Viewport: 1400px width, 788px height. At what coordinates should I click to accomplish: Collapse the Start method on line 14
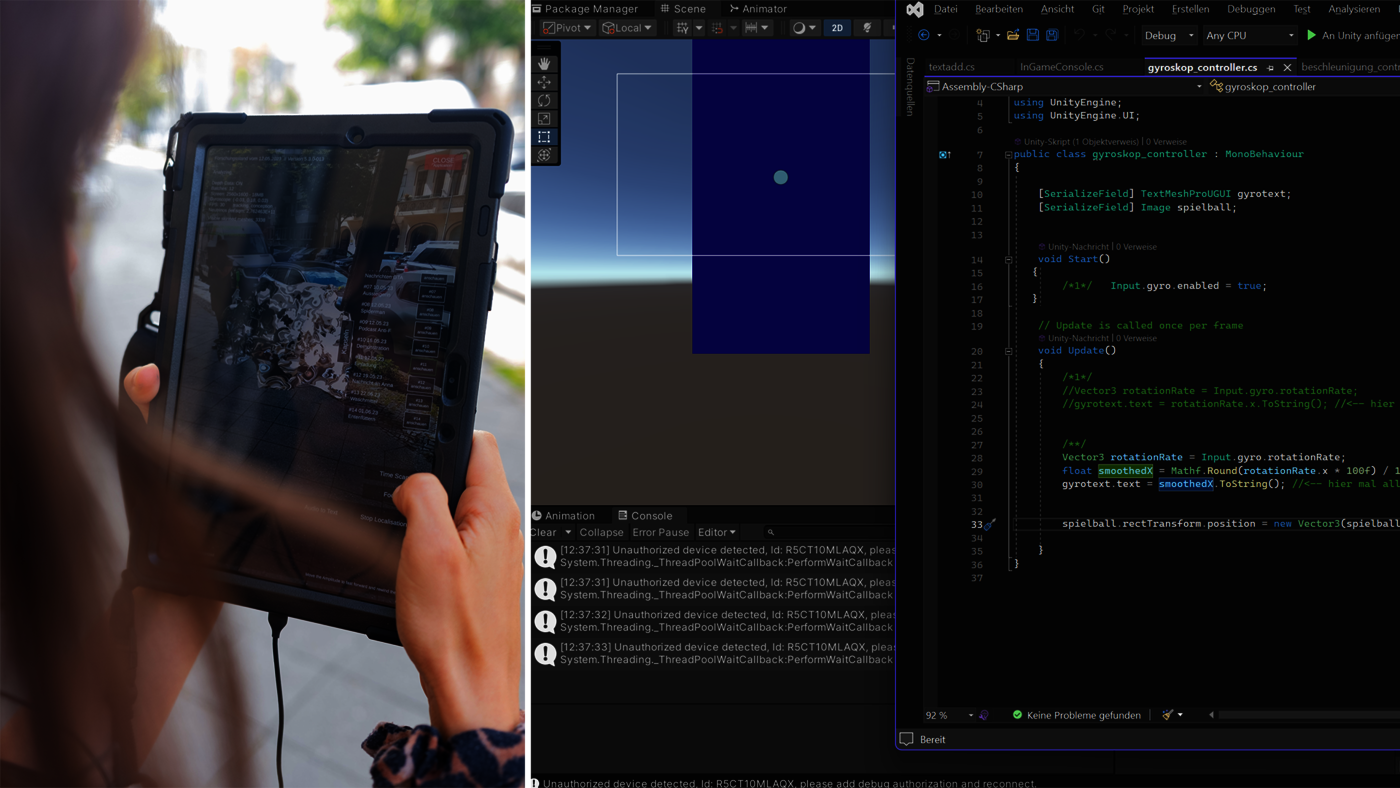(x=1008, y=260)
